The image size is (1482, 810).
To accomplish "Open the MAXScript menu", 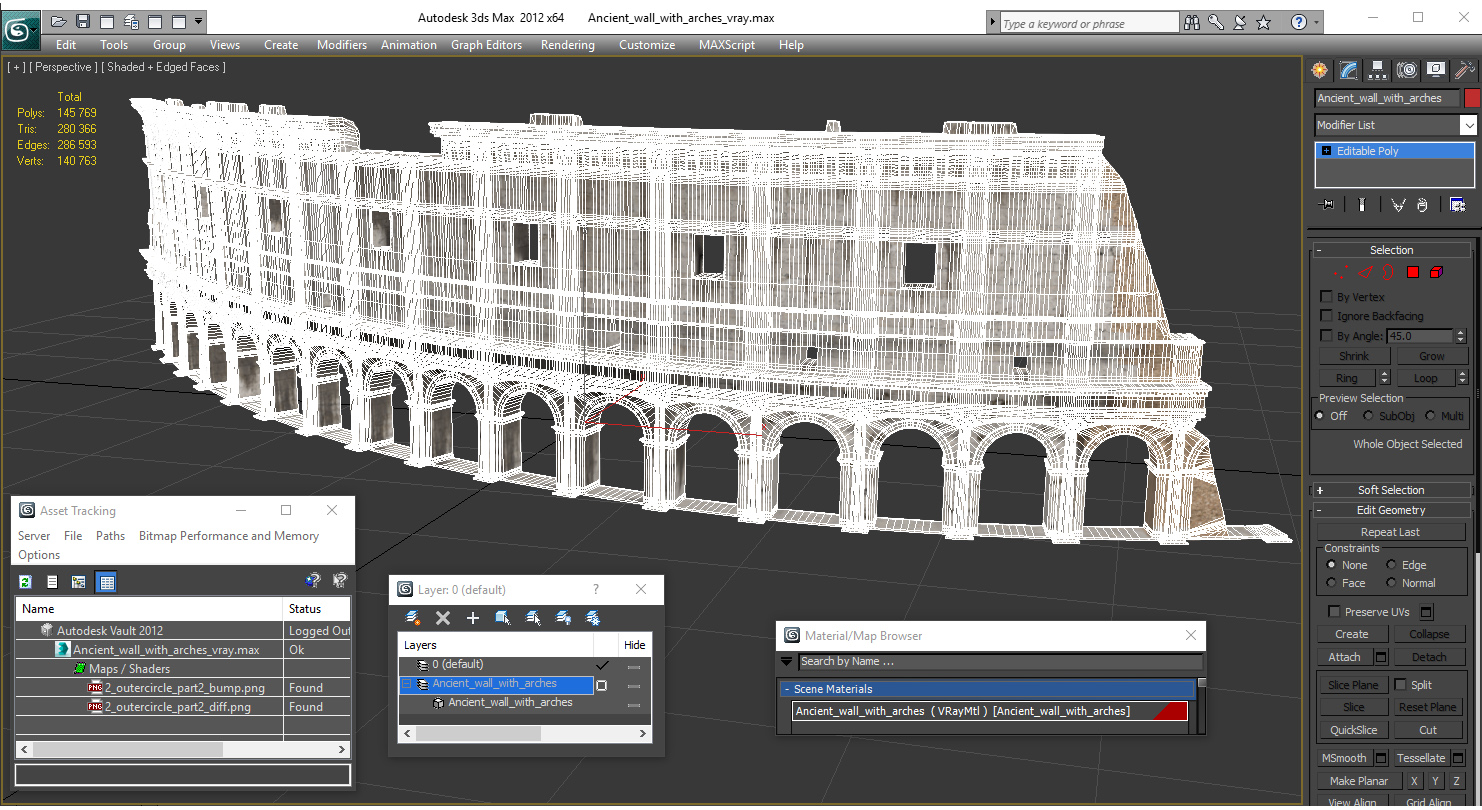I will pos(726,45).
